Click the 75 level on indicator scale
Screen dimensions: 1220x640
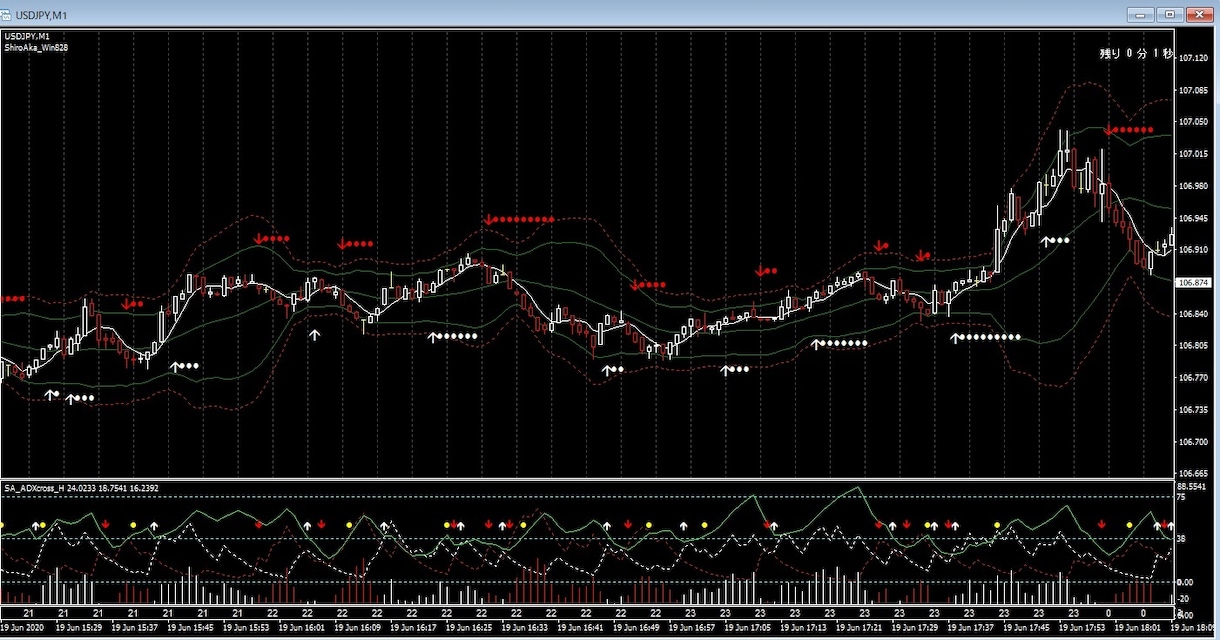click(1181, 496)
